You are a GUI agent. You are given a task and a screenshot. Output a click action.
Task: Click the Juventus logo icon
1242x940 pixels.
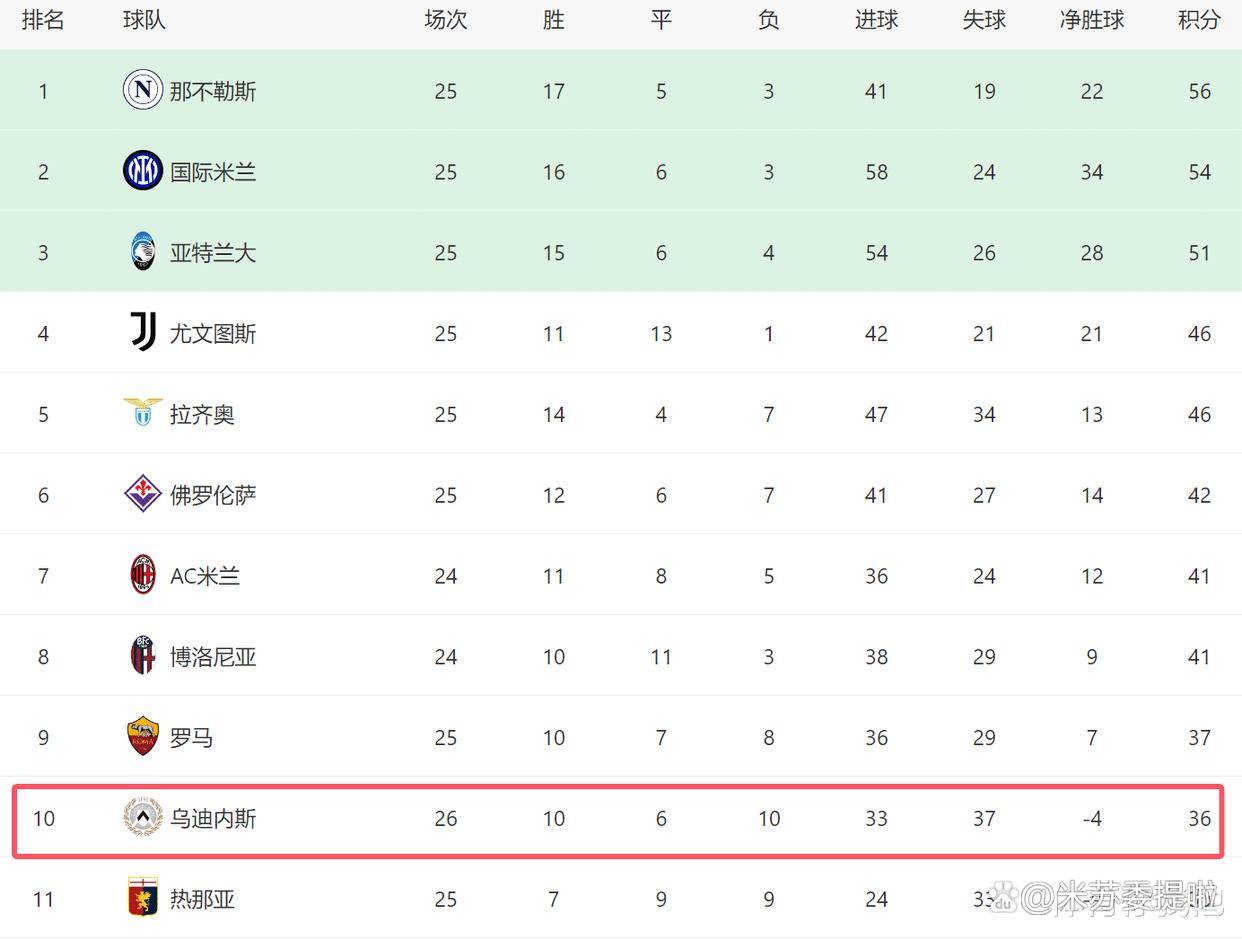click(x=143, y=333)
